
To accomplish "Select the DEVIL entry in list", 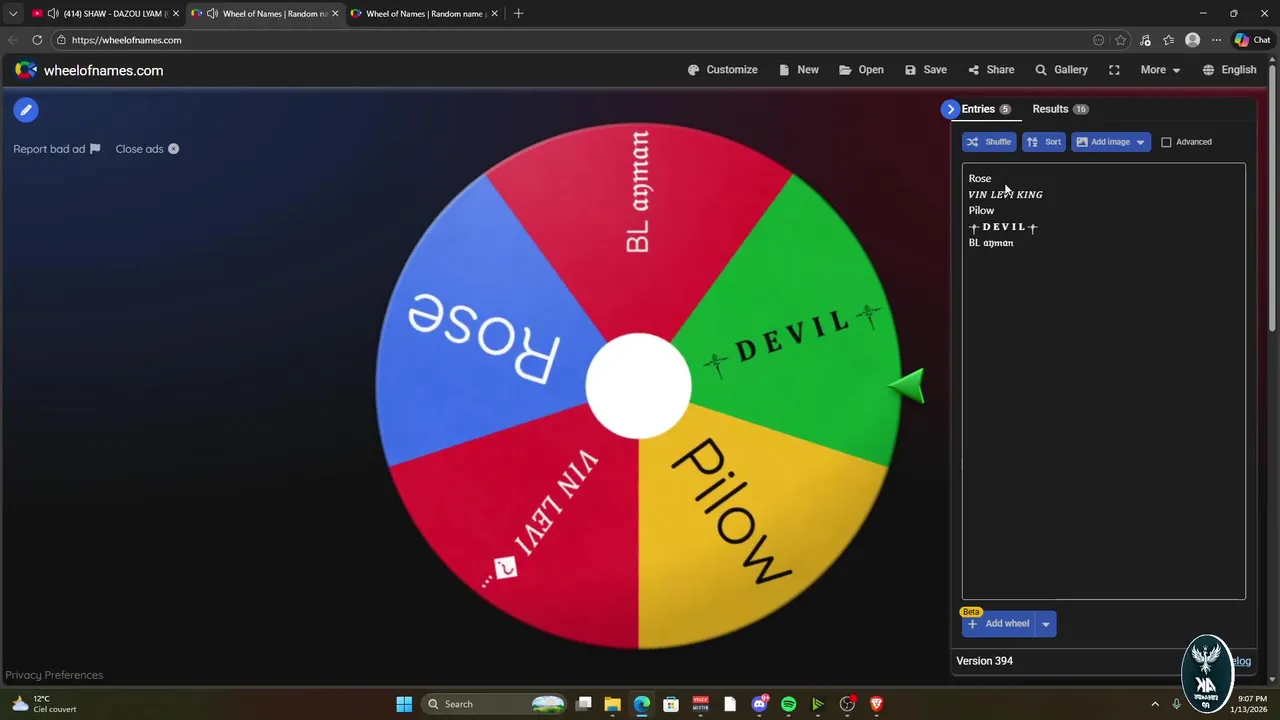I will [x=1003, y=227].
